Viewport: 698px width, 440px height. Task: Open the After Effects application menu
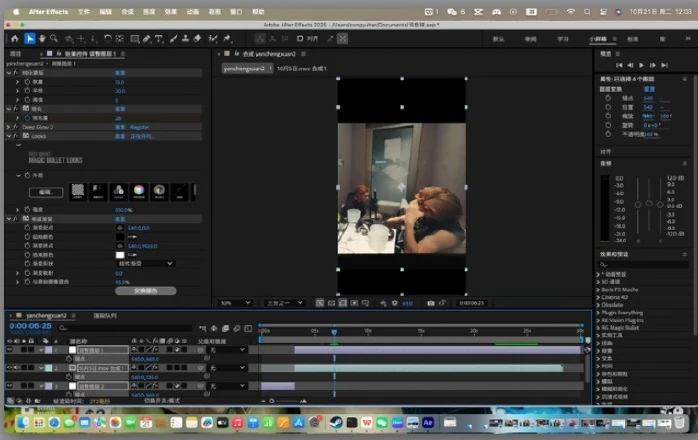(x=49, y=12)
